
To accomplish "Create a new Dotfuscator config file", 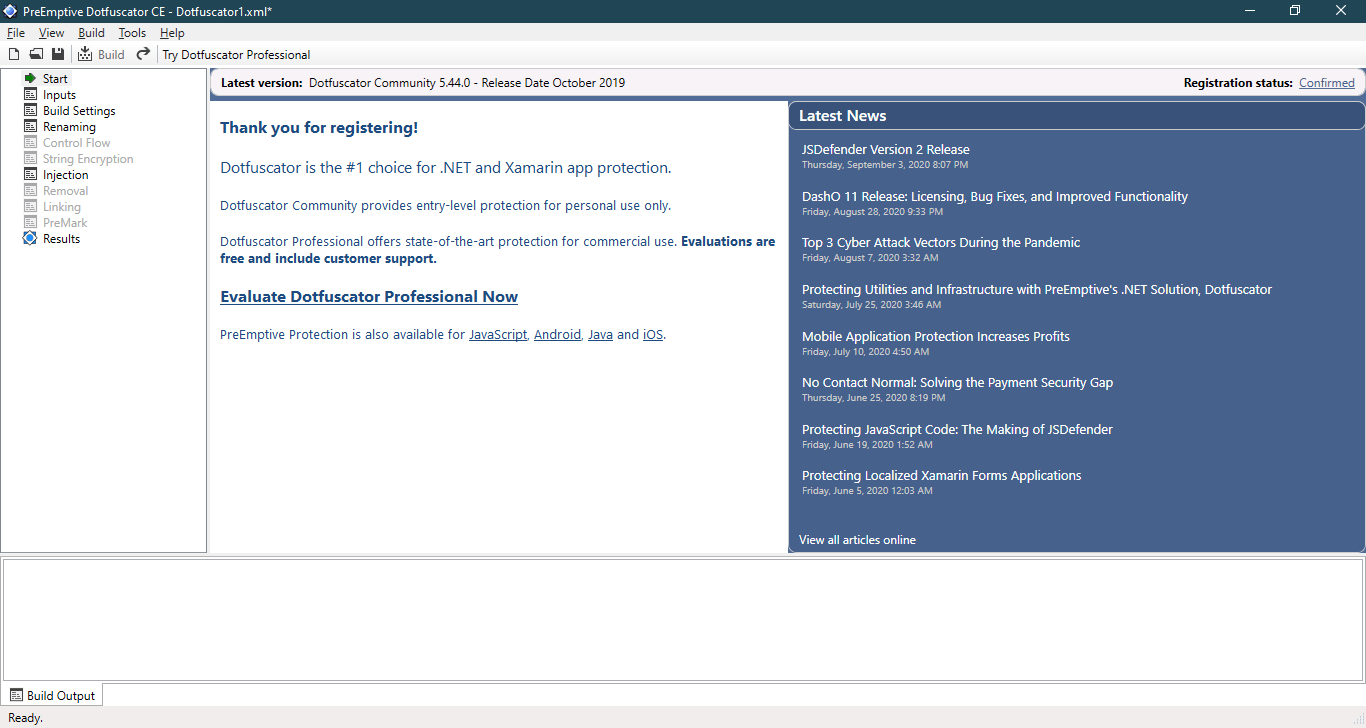I will [13, 54].
